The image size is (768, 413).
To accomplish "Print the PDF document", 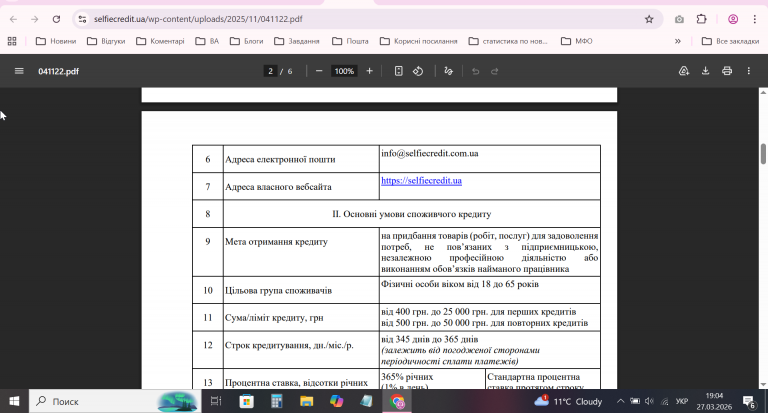I will tap(727, 71).
